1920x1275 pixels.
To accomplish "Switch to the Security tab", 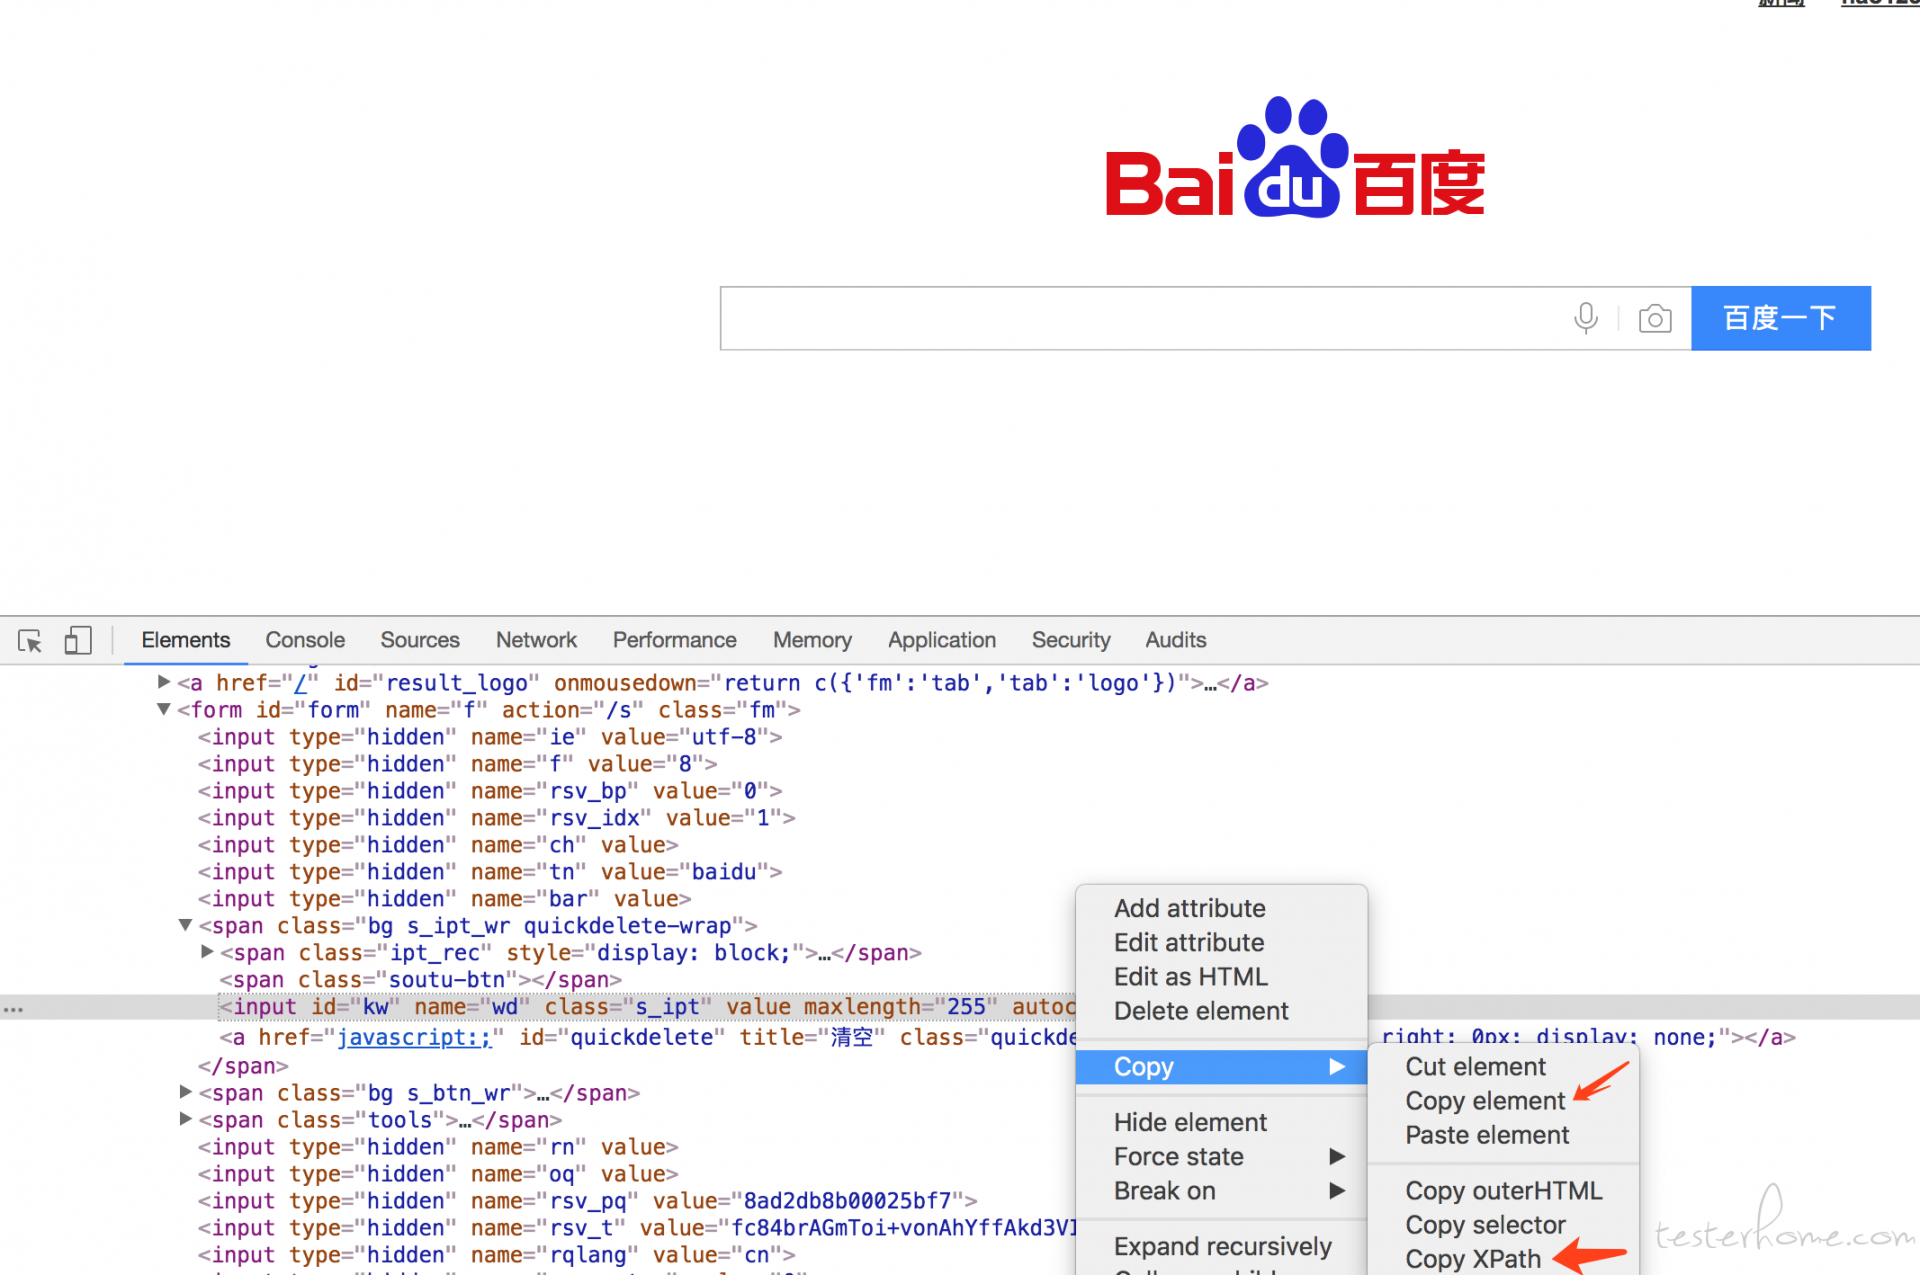I will [x=1071, y=640].
